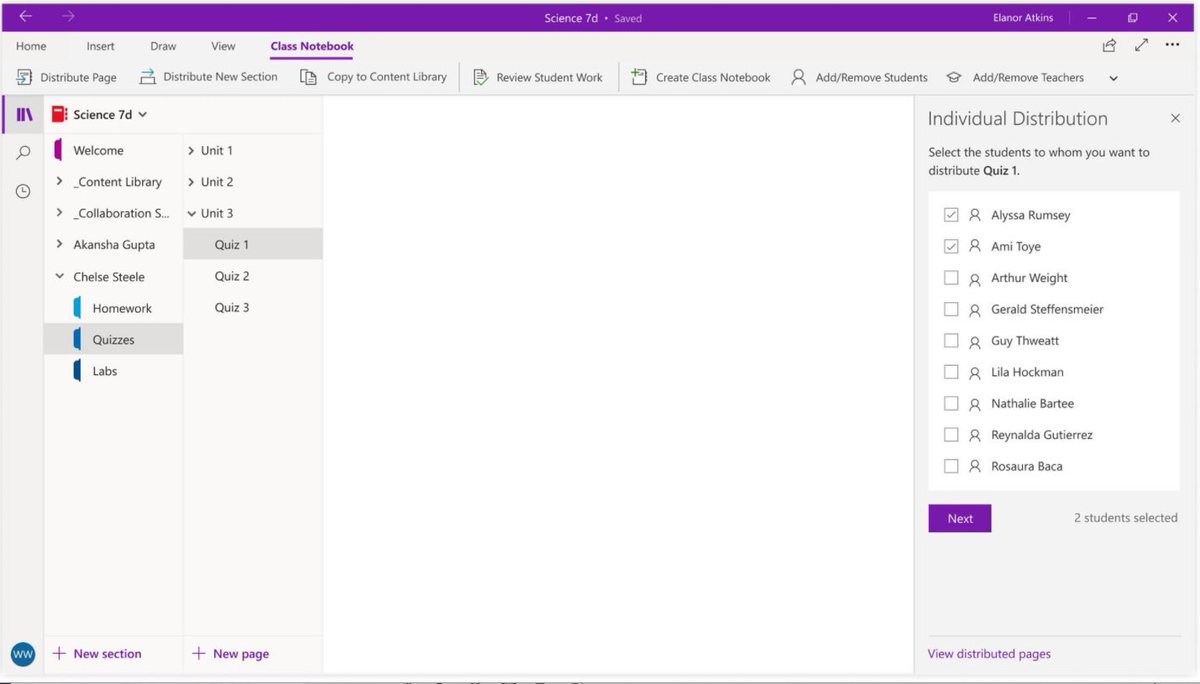Click the plus icon beside New page
Viewport: 1200px width, 684px height.
[198, 654]
